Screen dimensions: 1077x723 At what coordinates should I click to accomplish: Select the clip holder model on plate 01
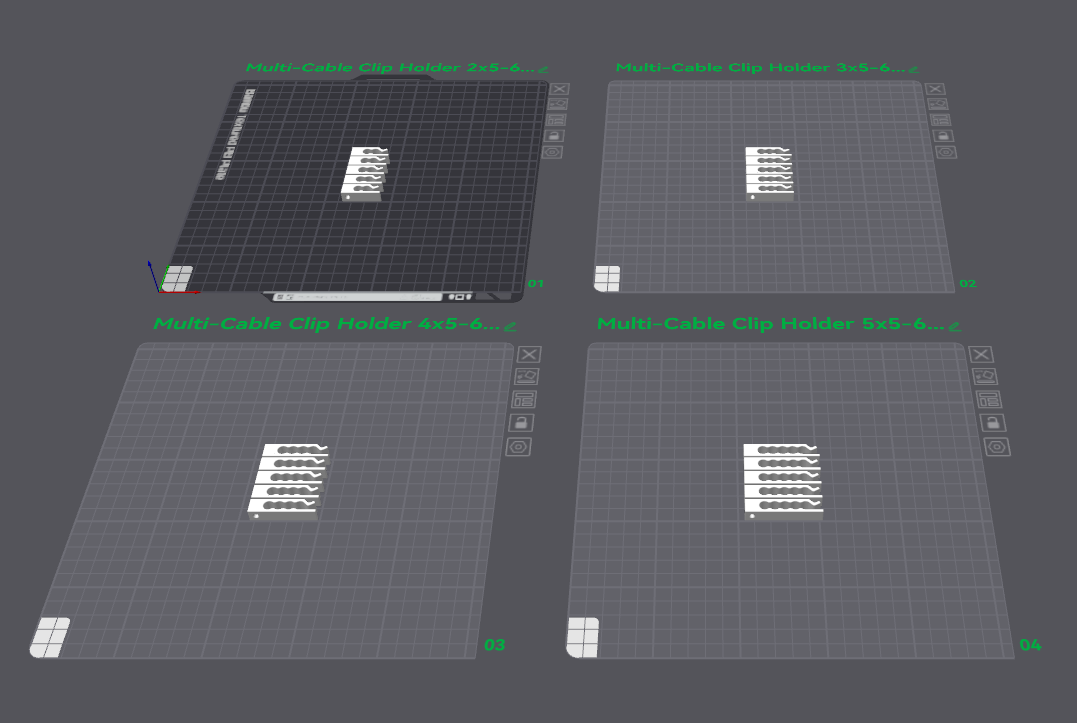click(x=364, y=174)
